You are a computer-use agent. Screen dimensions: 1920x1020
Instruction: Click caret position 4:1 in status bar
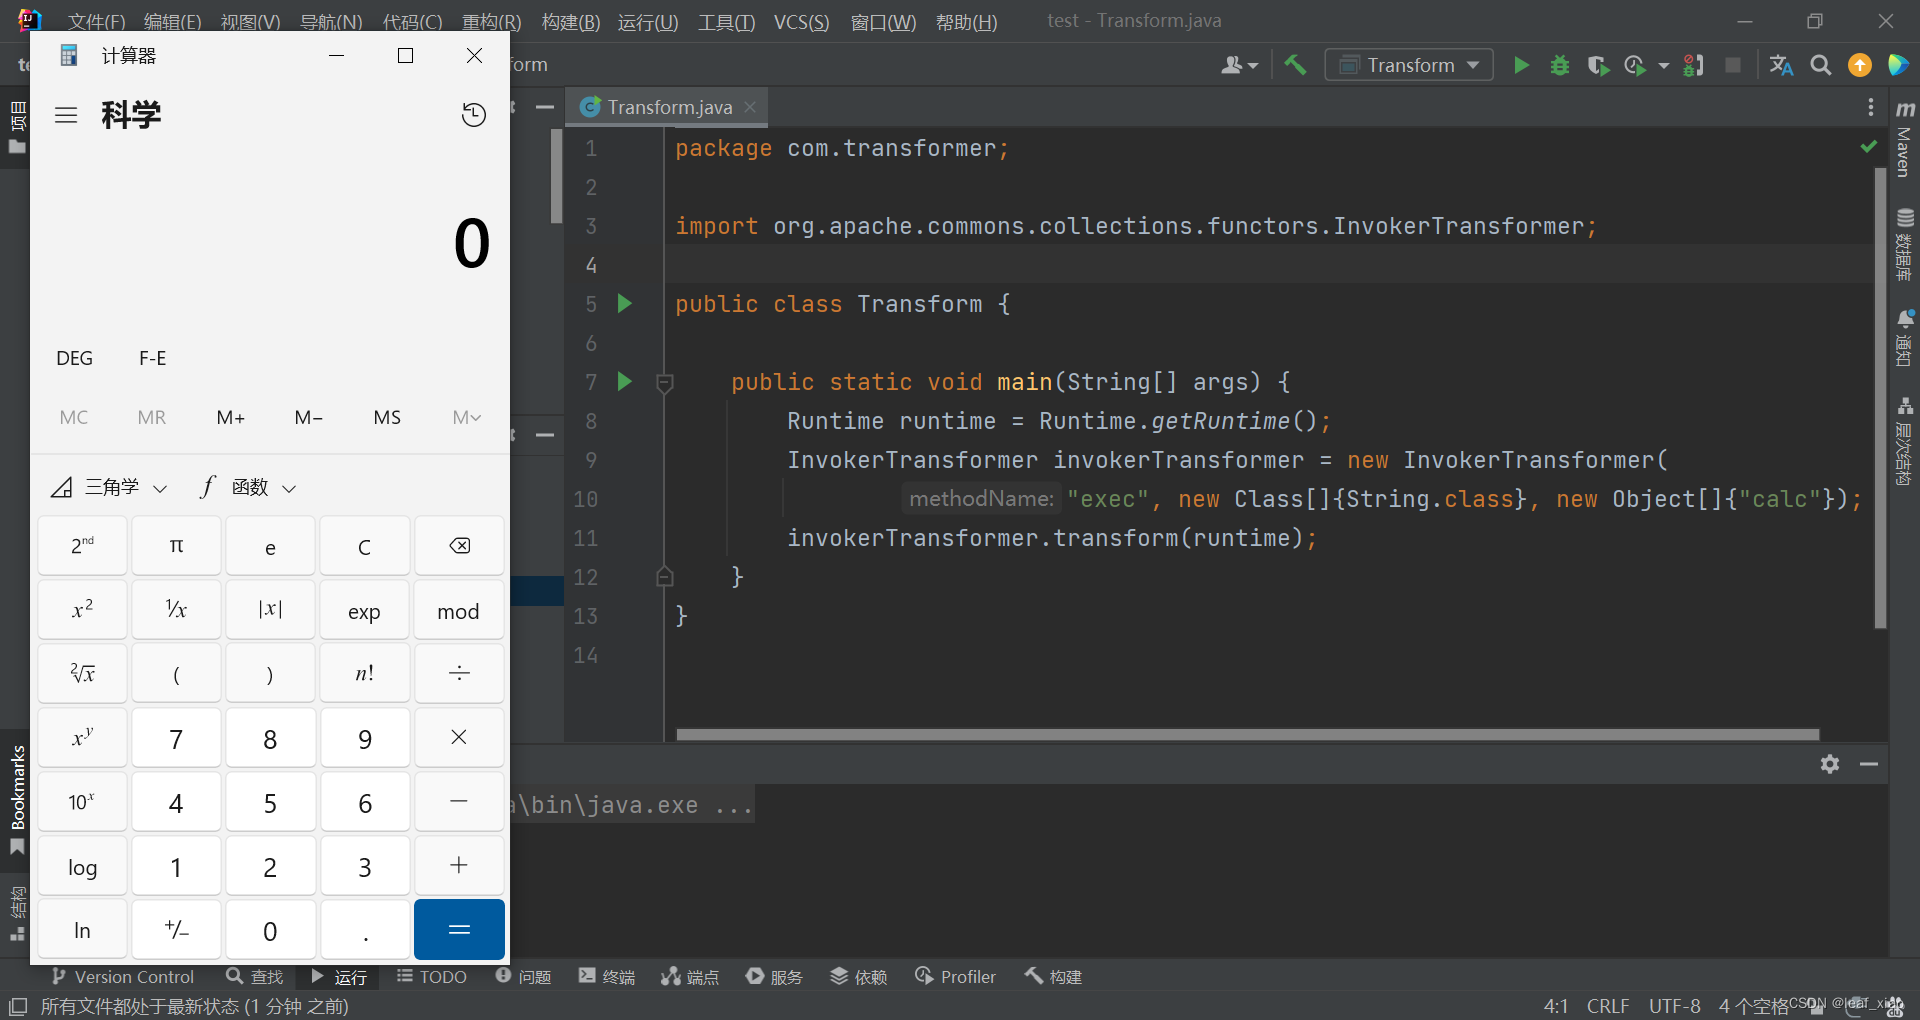[1556, 1006]
